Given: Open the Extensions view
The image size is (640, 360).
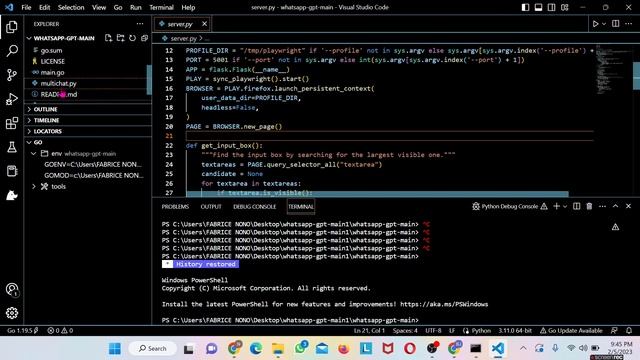Looking at the screenshot, I should pyautogui.click(x=12, y=123).
